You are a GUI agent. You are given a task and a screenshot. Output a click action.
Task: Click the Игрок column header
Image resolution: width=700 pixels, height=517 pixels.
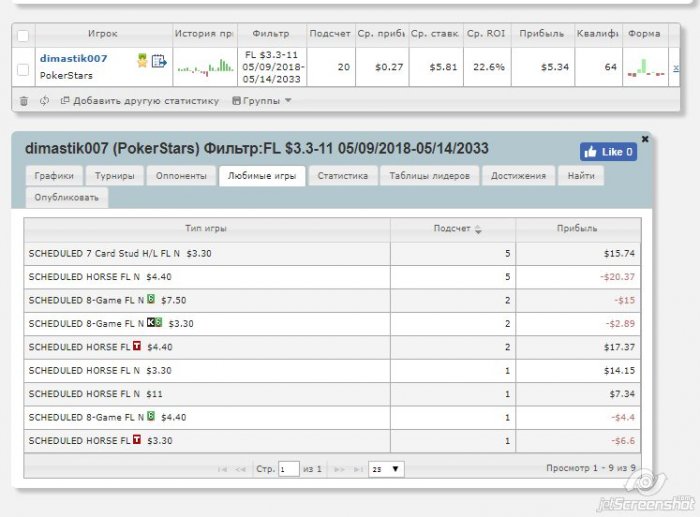(103, 34)
